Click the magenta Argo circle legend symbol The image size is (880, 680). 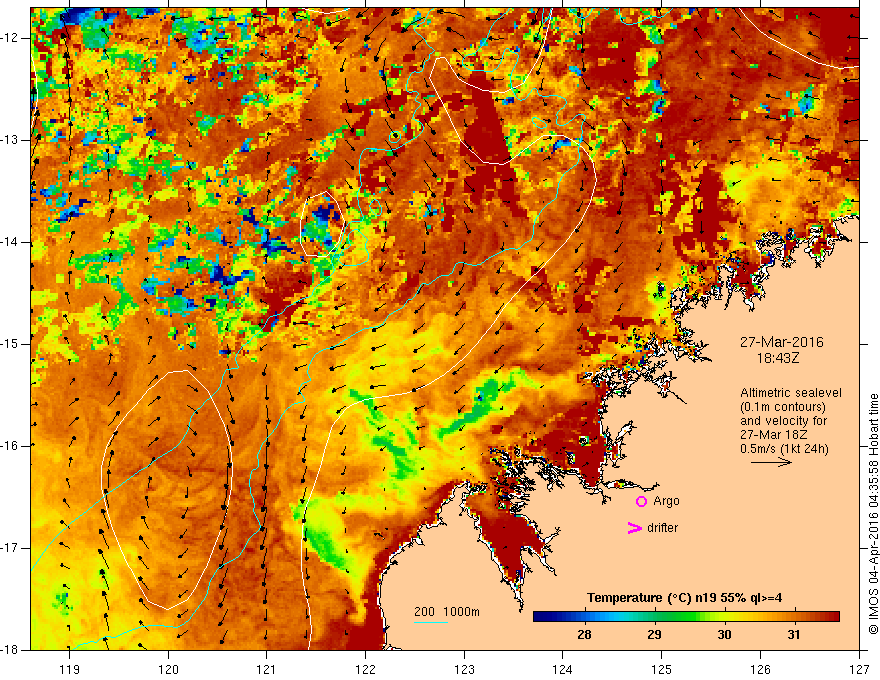tap(641, 502)
